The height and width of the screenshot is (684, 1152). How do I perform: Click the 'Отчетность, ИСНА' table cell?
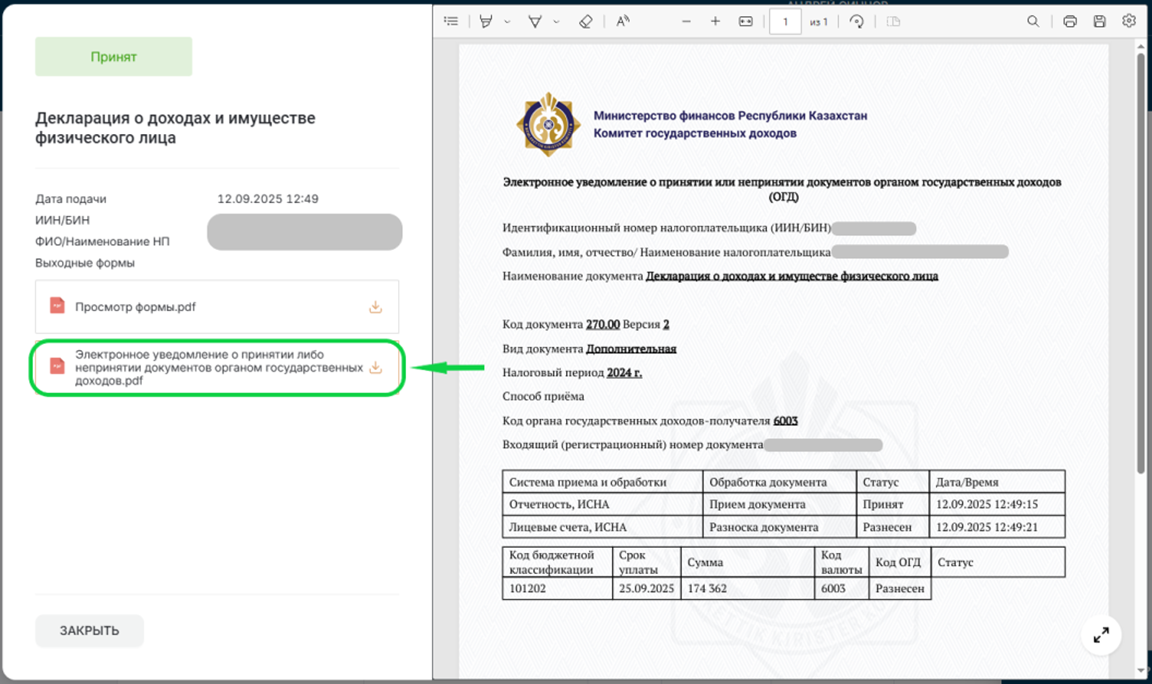(x=602, y=504)
